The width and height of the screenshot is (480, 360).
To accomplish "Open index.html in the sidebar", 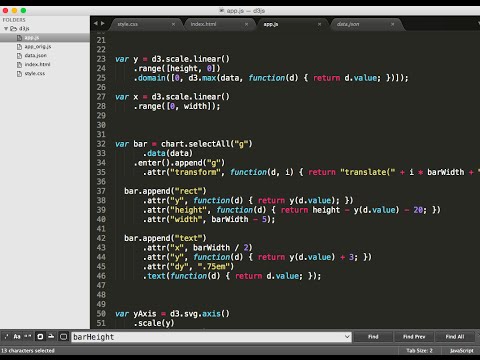I will [x=45, y=65].
